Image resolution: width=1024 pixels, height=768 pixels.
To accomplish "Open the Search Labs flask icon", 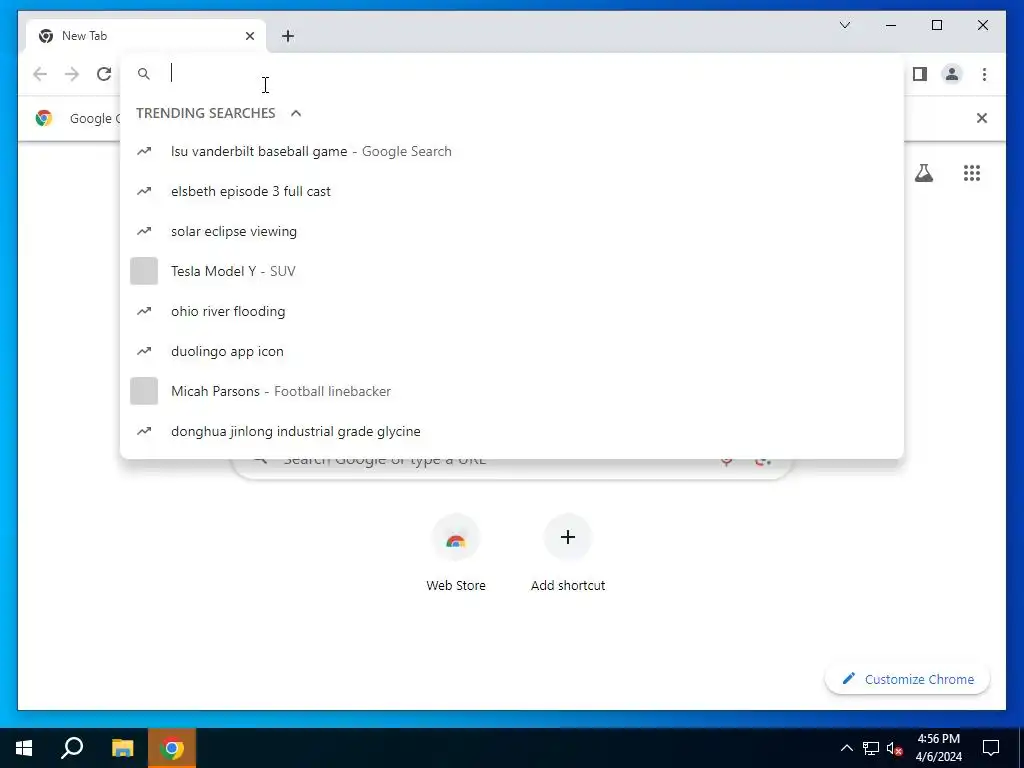I will click(x=923, y=173).
